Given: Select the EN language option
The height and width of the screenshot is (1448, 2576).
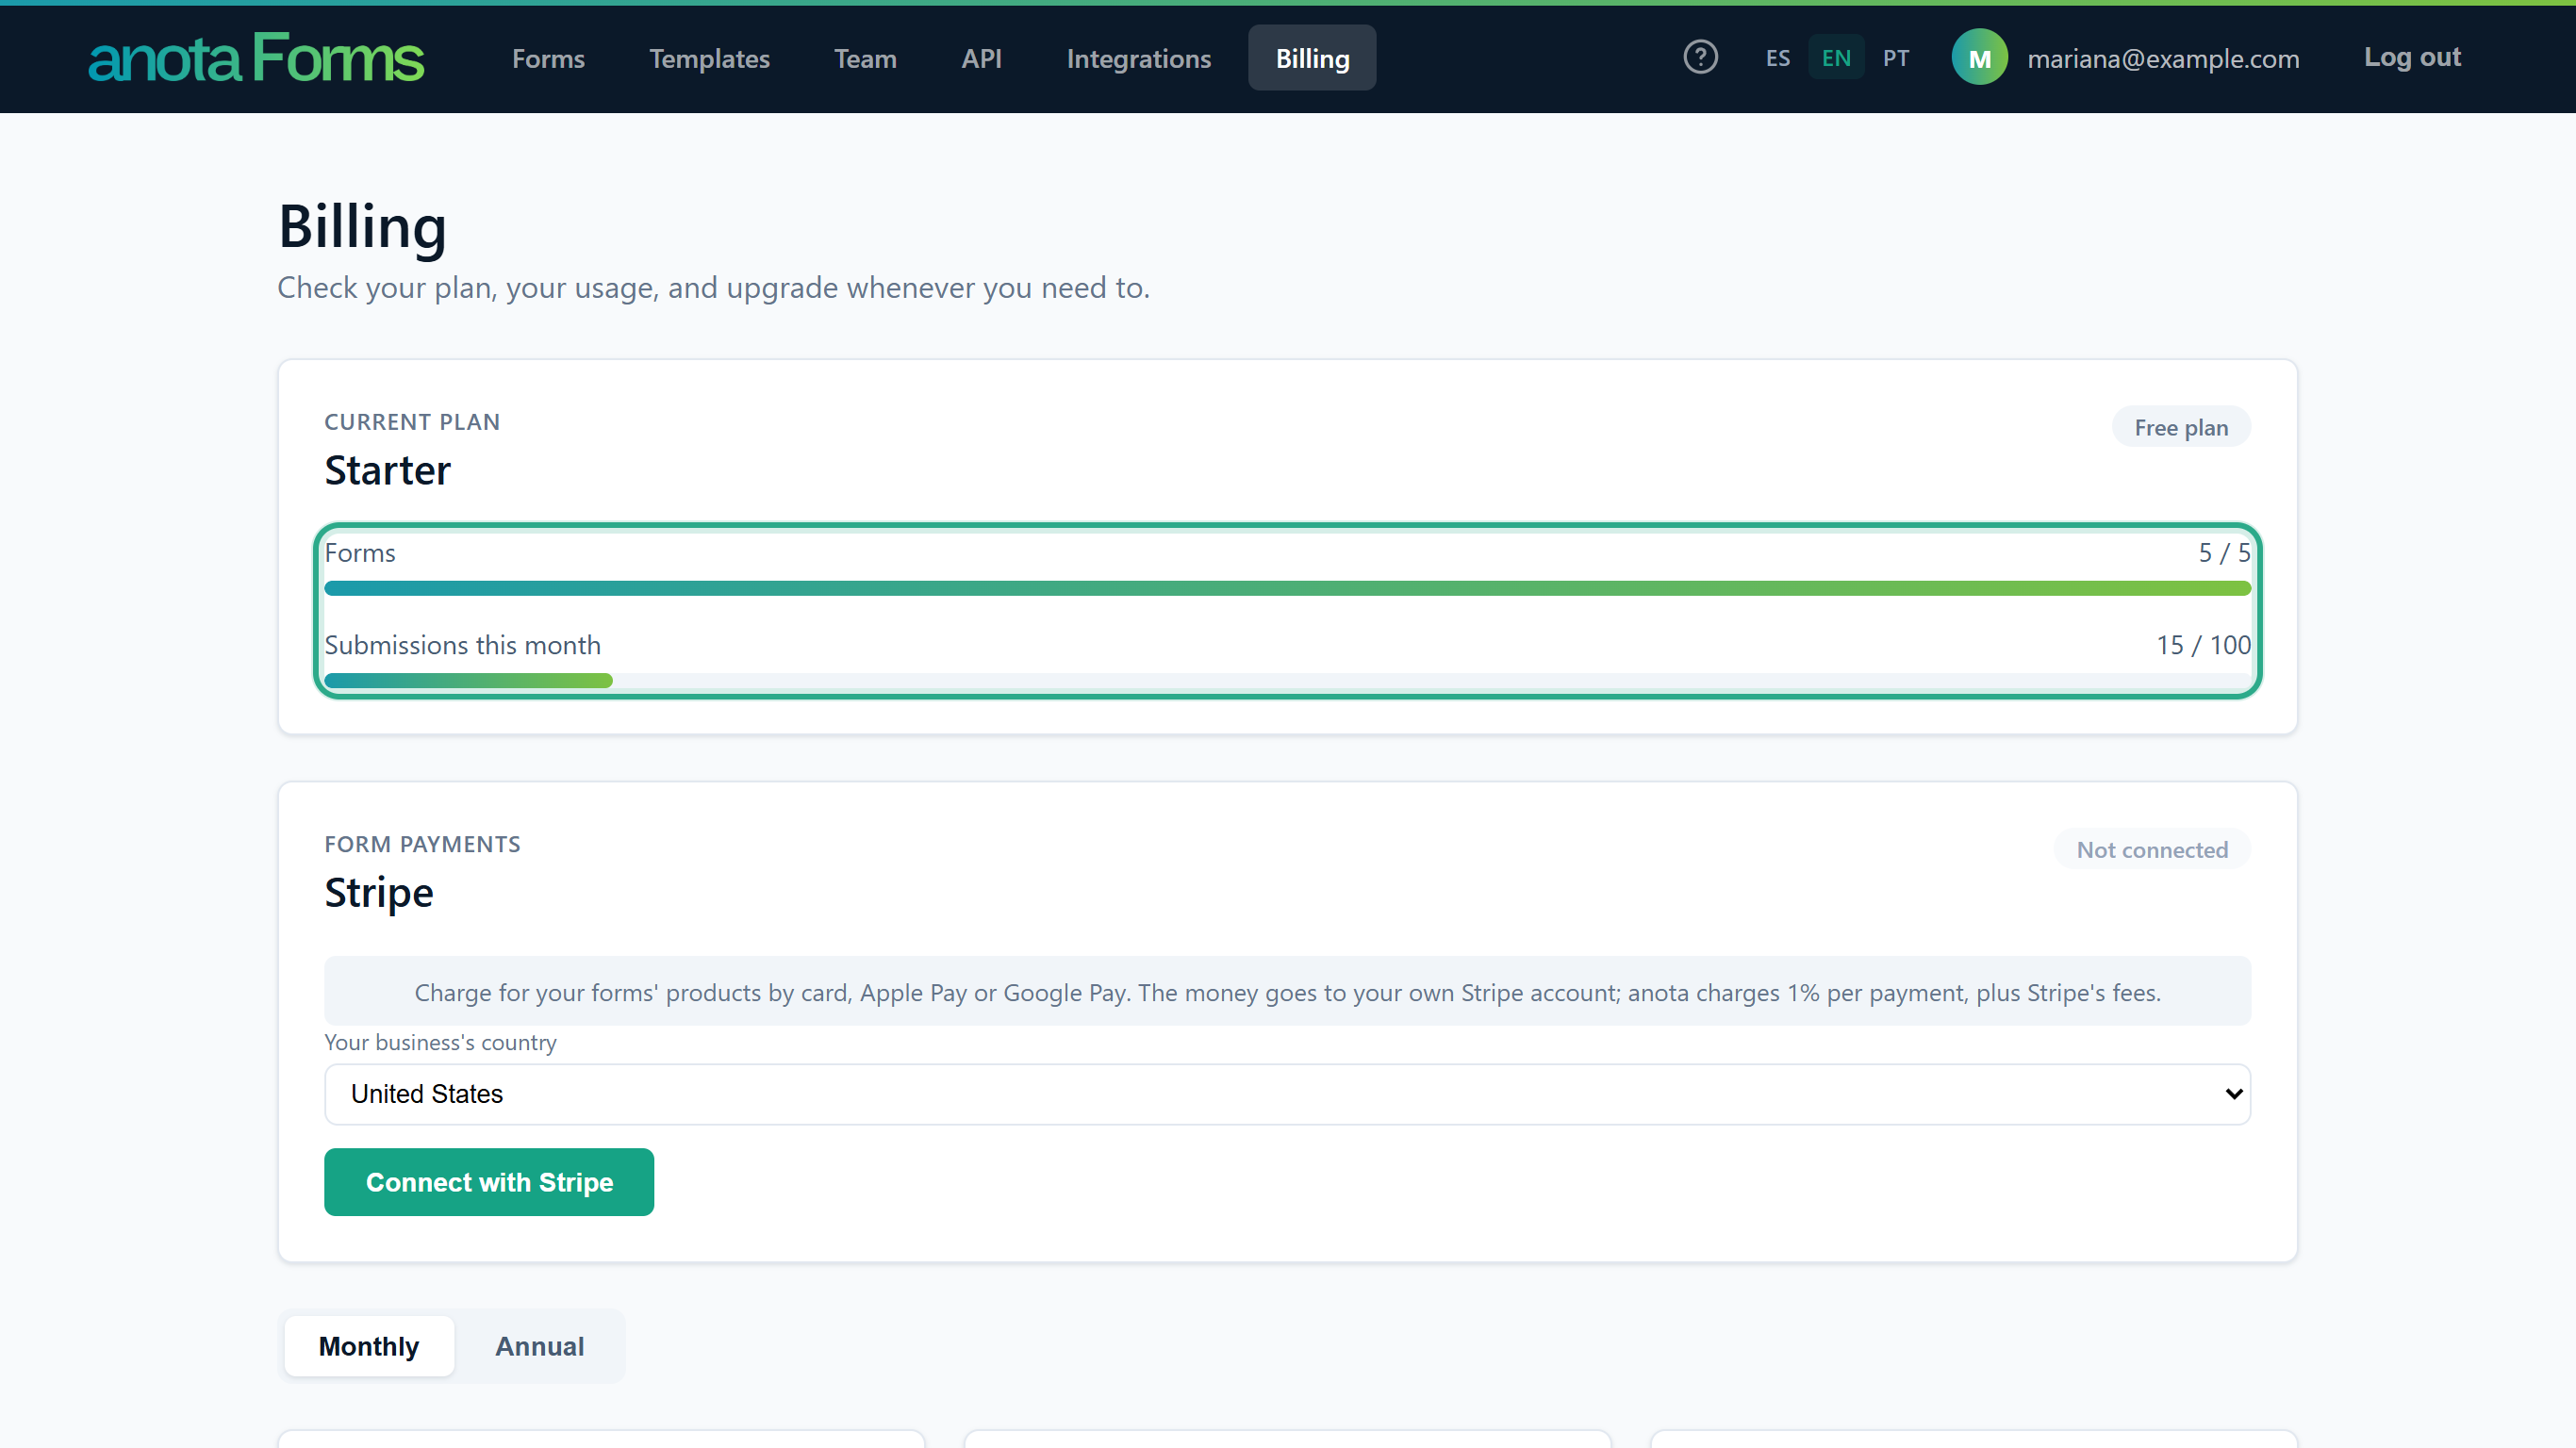Looking at the screenshot, I should click(1835, 58).
